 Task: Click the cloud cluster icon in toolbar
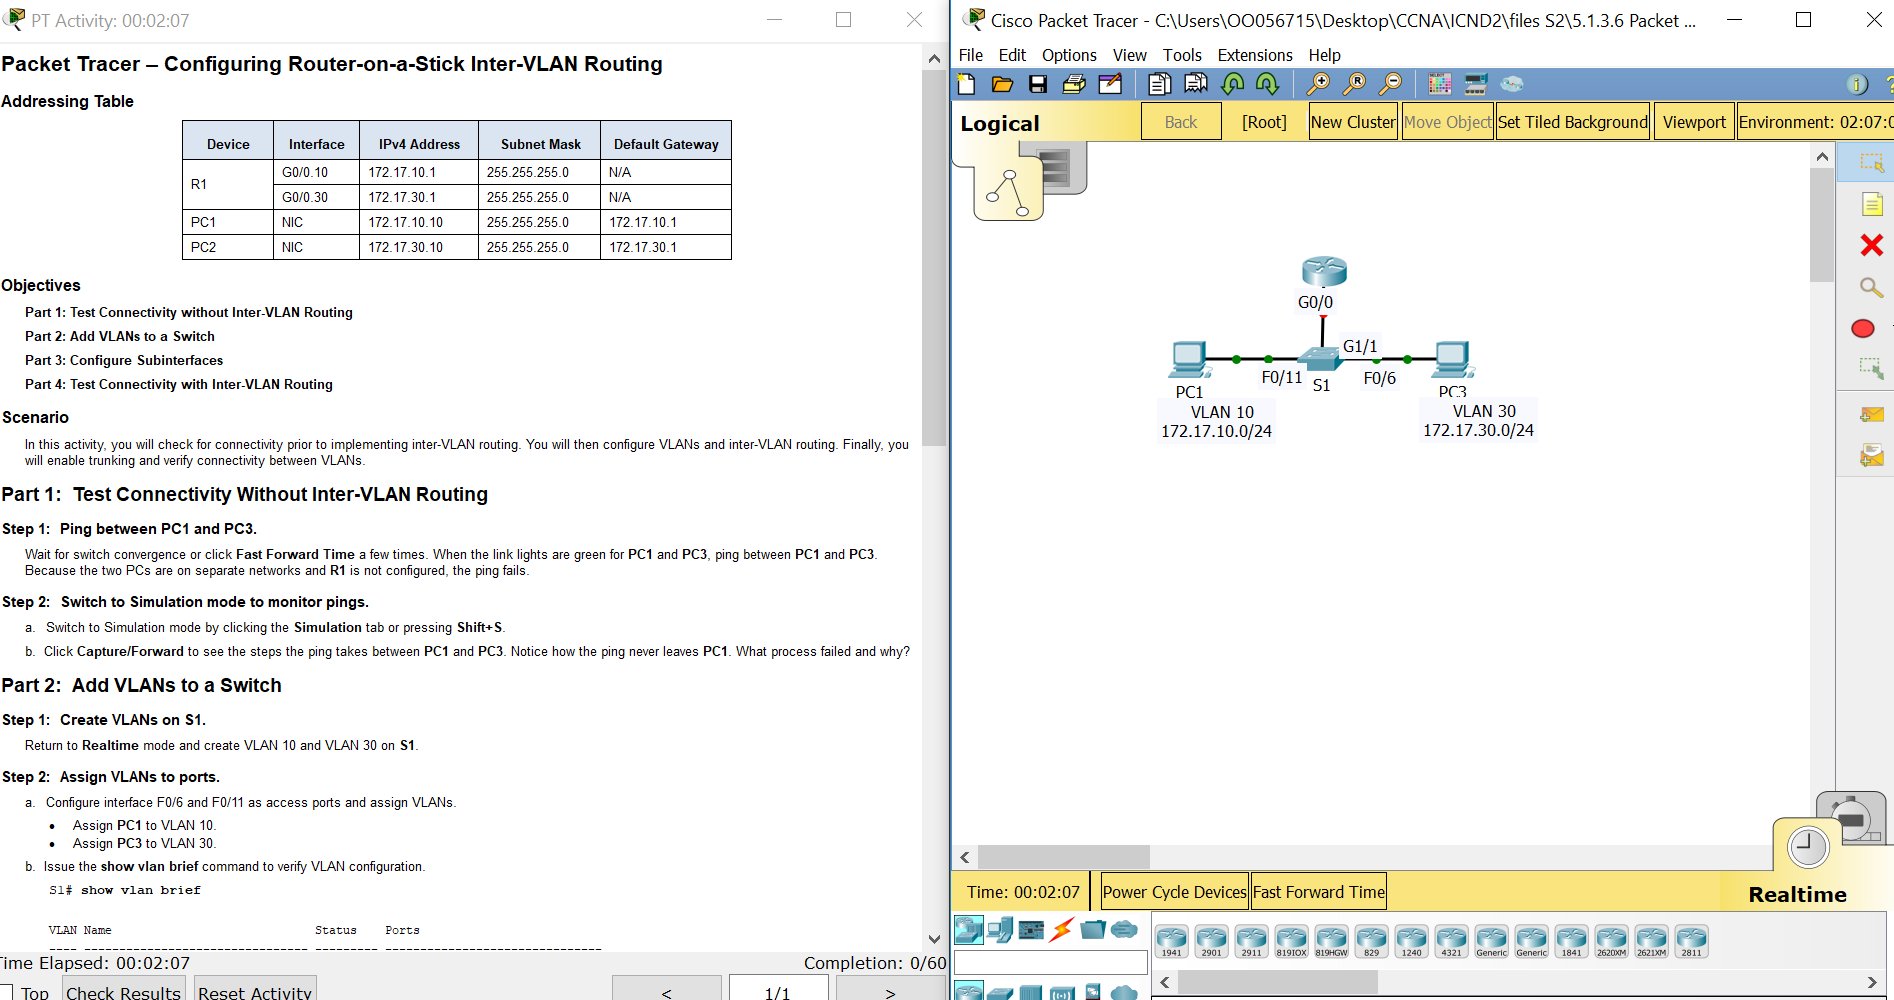coord(1512,84)
